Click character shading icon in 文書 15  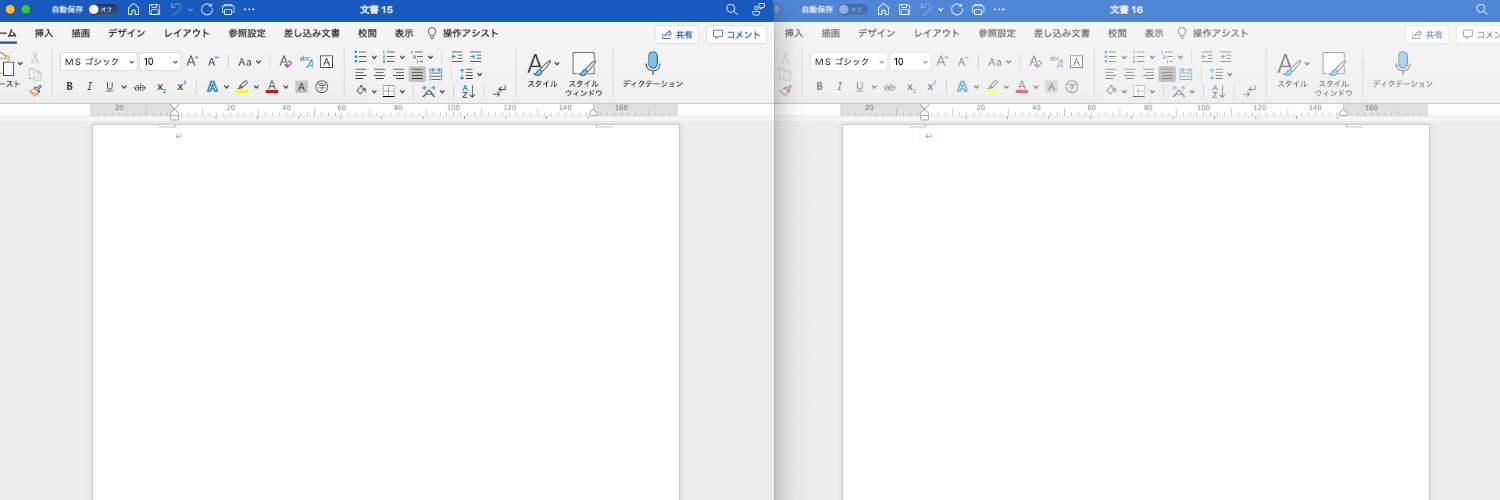click(301, 87)
